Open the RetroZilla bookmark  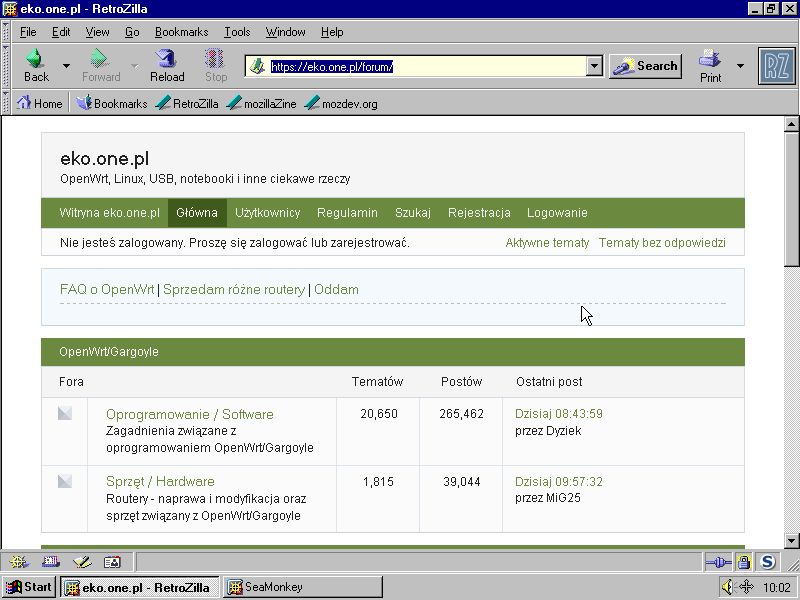pos(187,104)
